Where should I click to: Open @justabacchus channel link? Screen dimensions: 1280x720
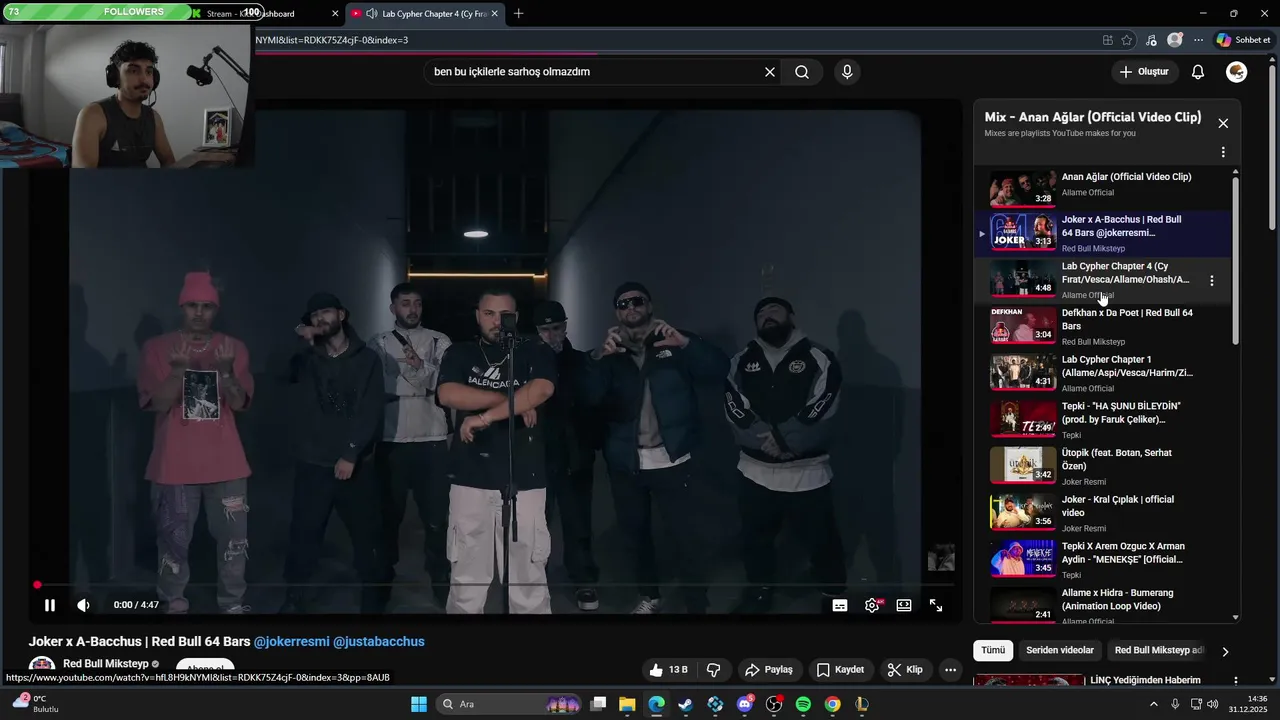pos(379,642)
